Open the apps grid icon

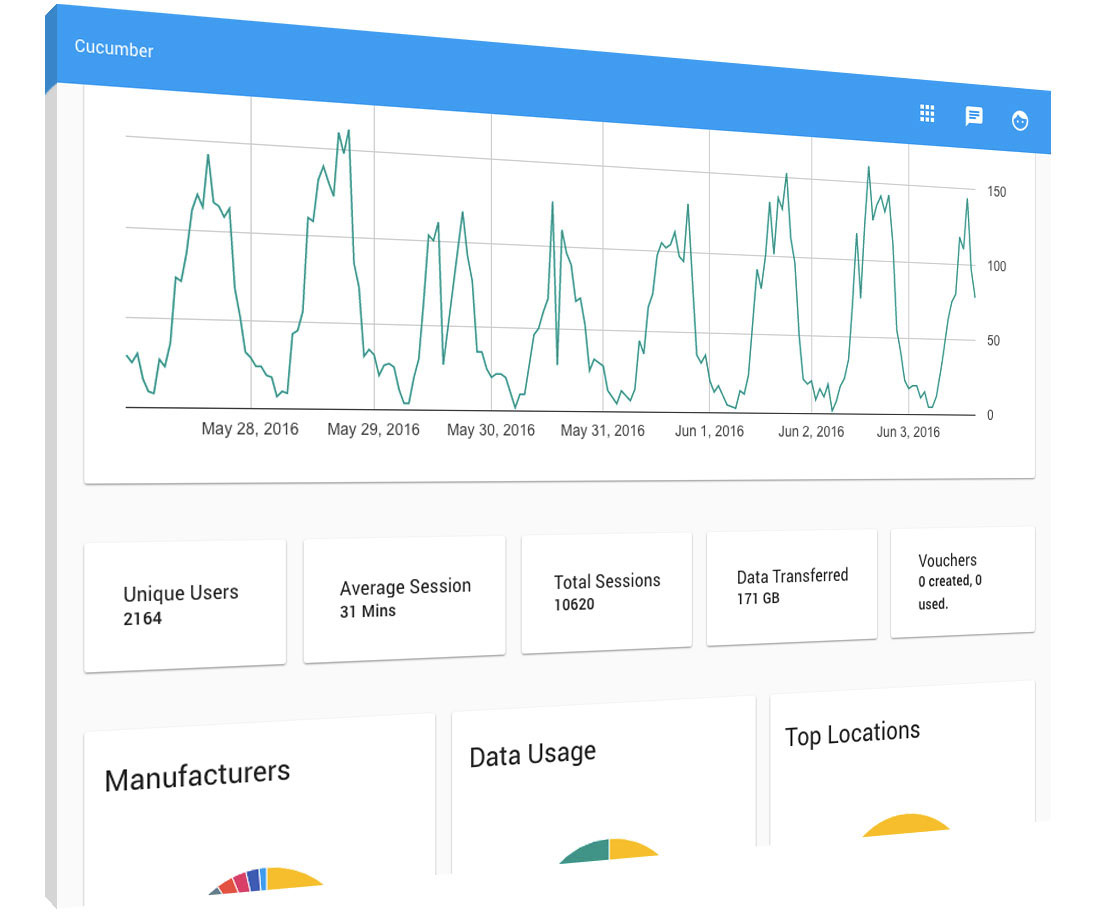point(927,113)
